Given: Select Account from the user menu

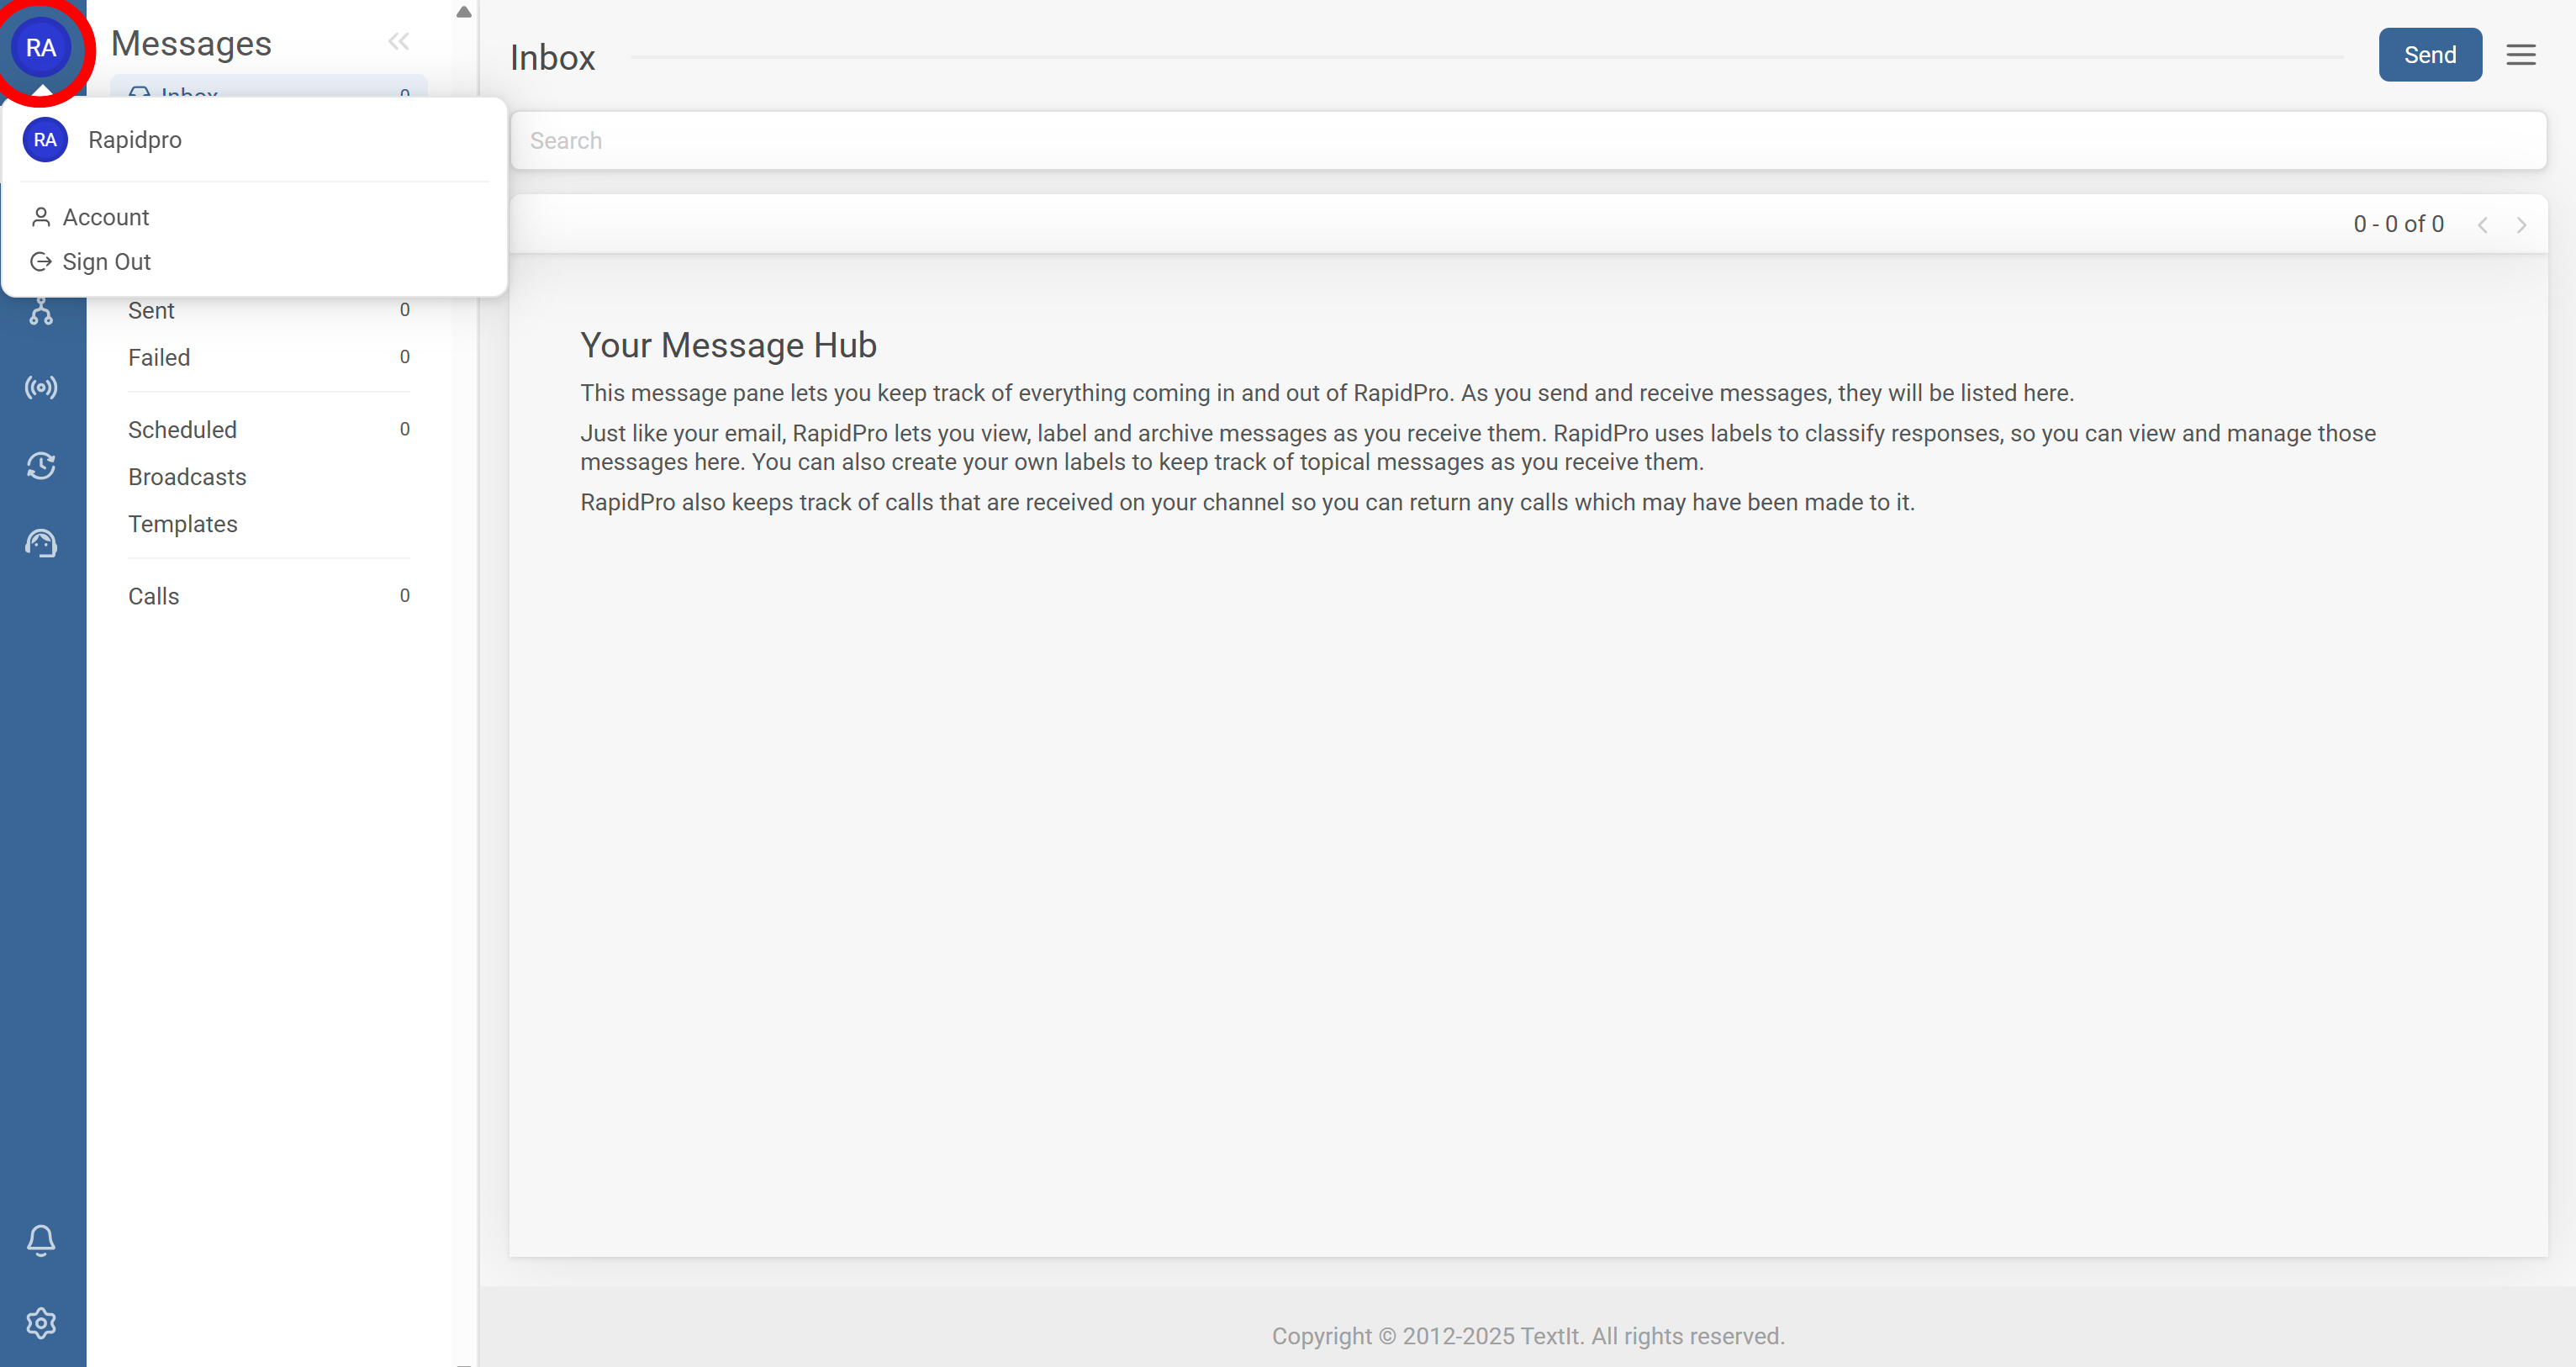Looking at the screenshot, I should 105,216.
